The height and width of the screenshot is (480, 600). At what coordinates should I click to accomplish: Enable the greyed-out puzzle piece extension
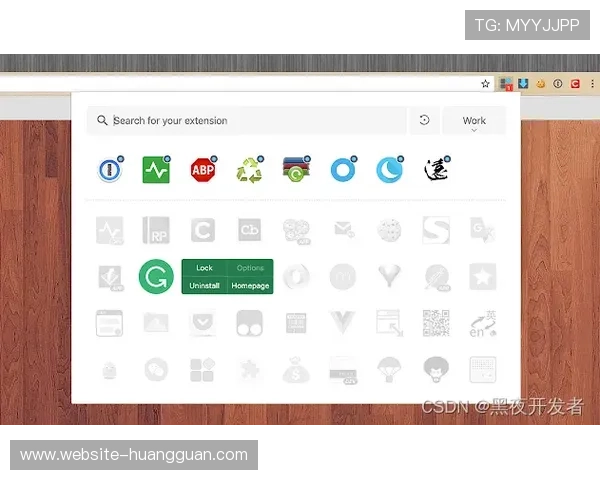pyautogui.click(x=249, y=370)
